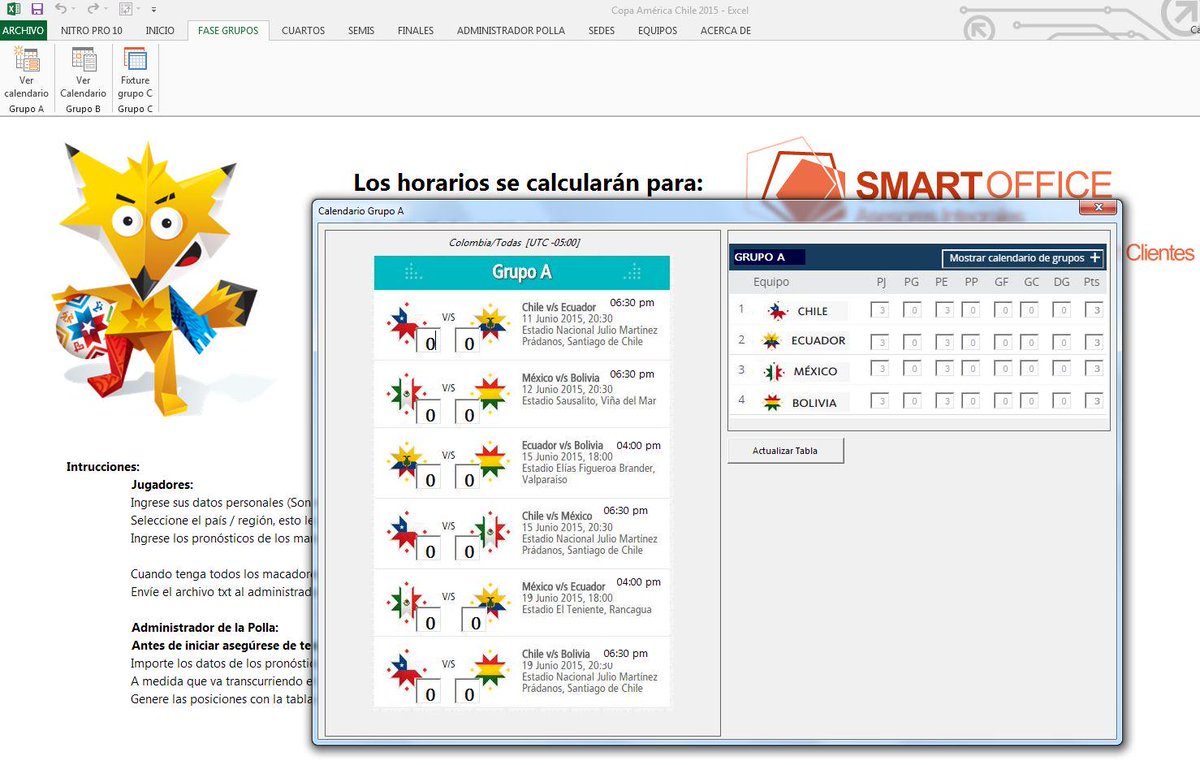1200x765 pixels.
Task: Open the ADMINISTRADOR POLLA tab
Action: tap(511, 31)
